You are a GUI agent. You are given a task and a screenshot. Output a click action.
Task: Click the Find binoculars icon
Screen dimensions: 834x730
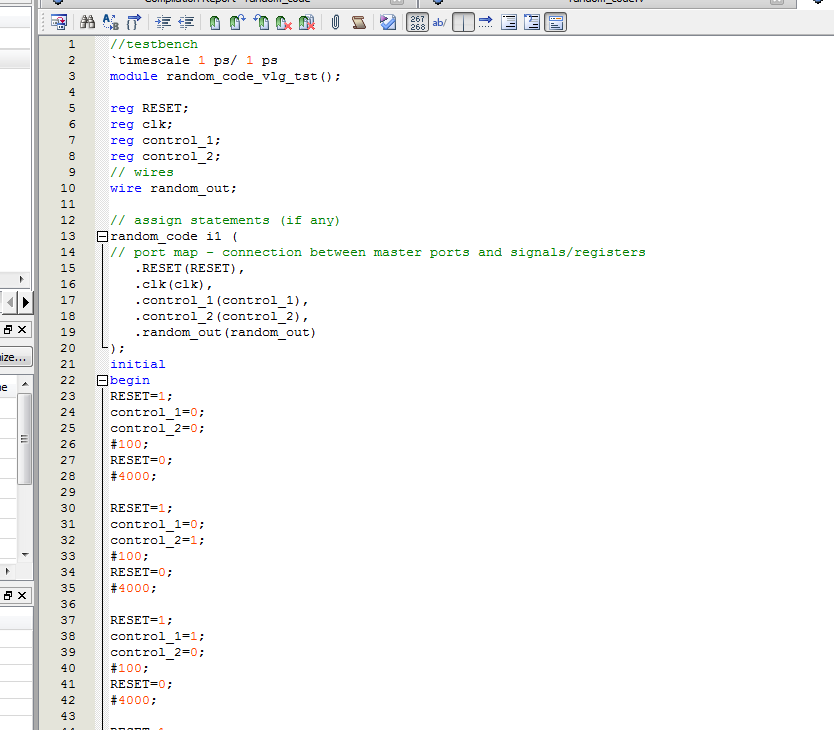(x=87, y=22)
